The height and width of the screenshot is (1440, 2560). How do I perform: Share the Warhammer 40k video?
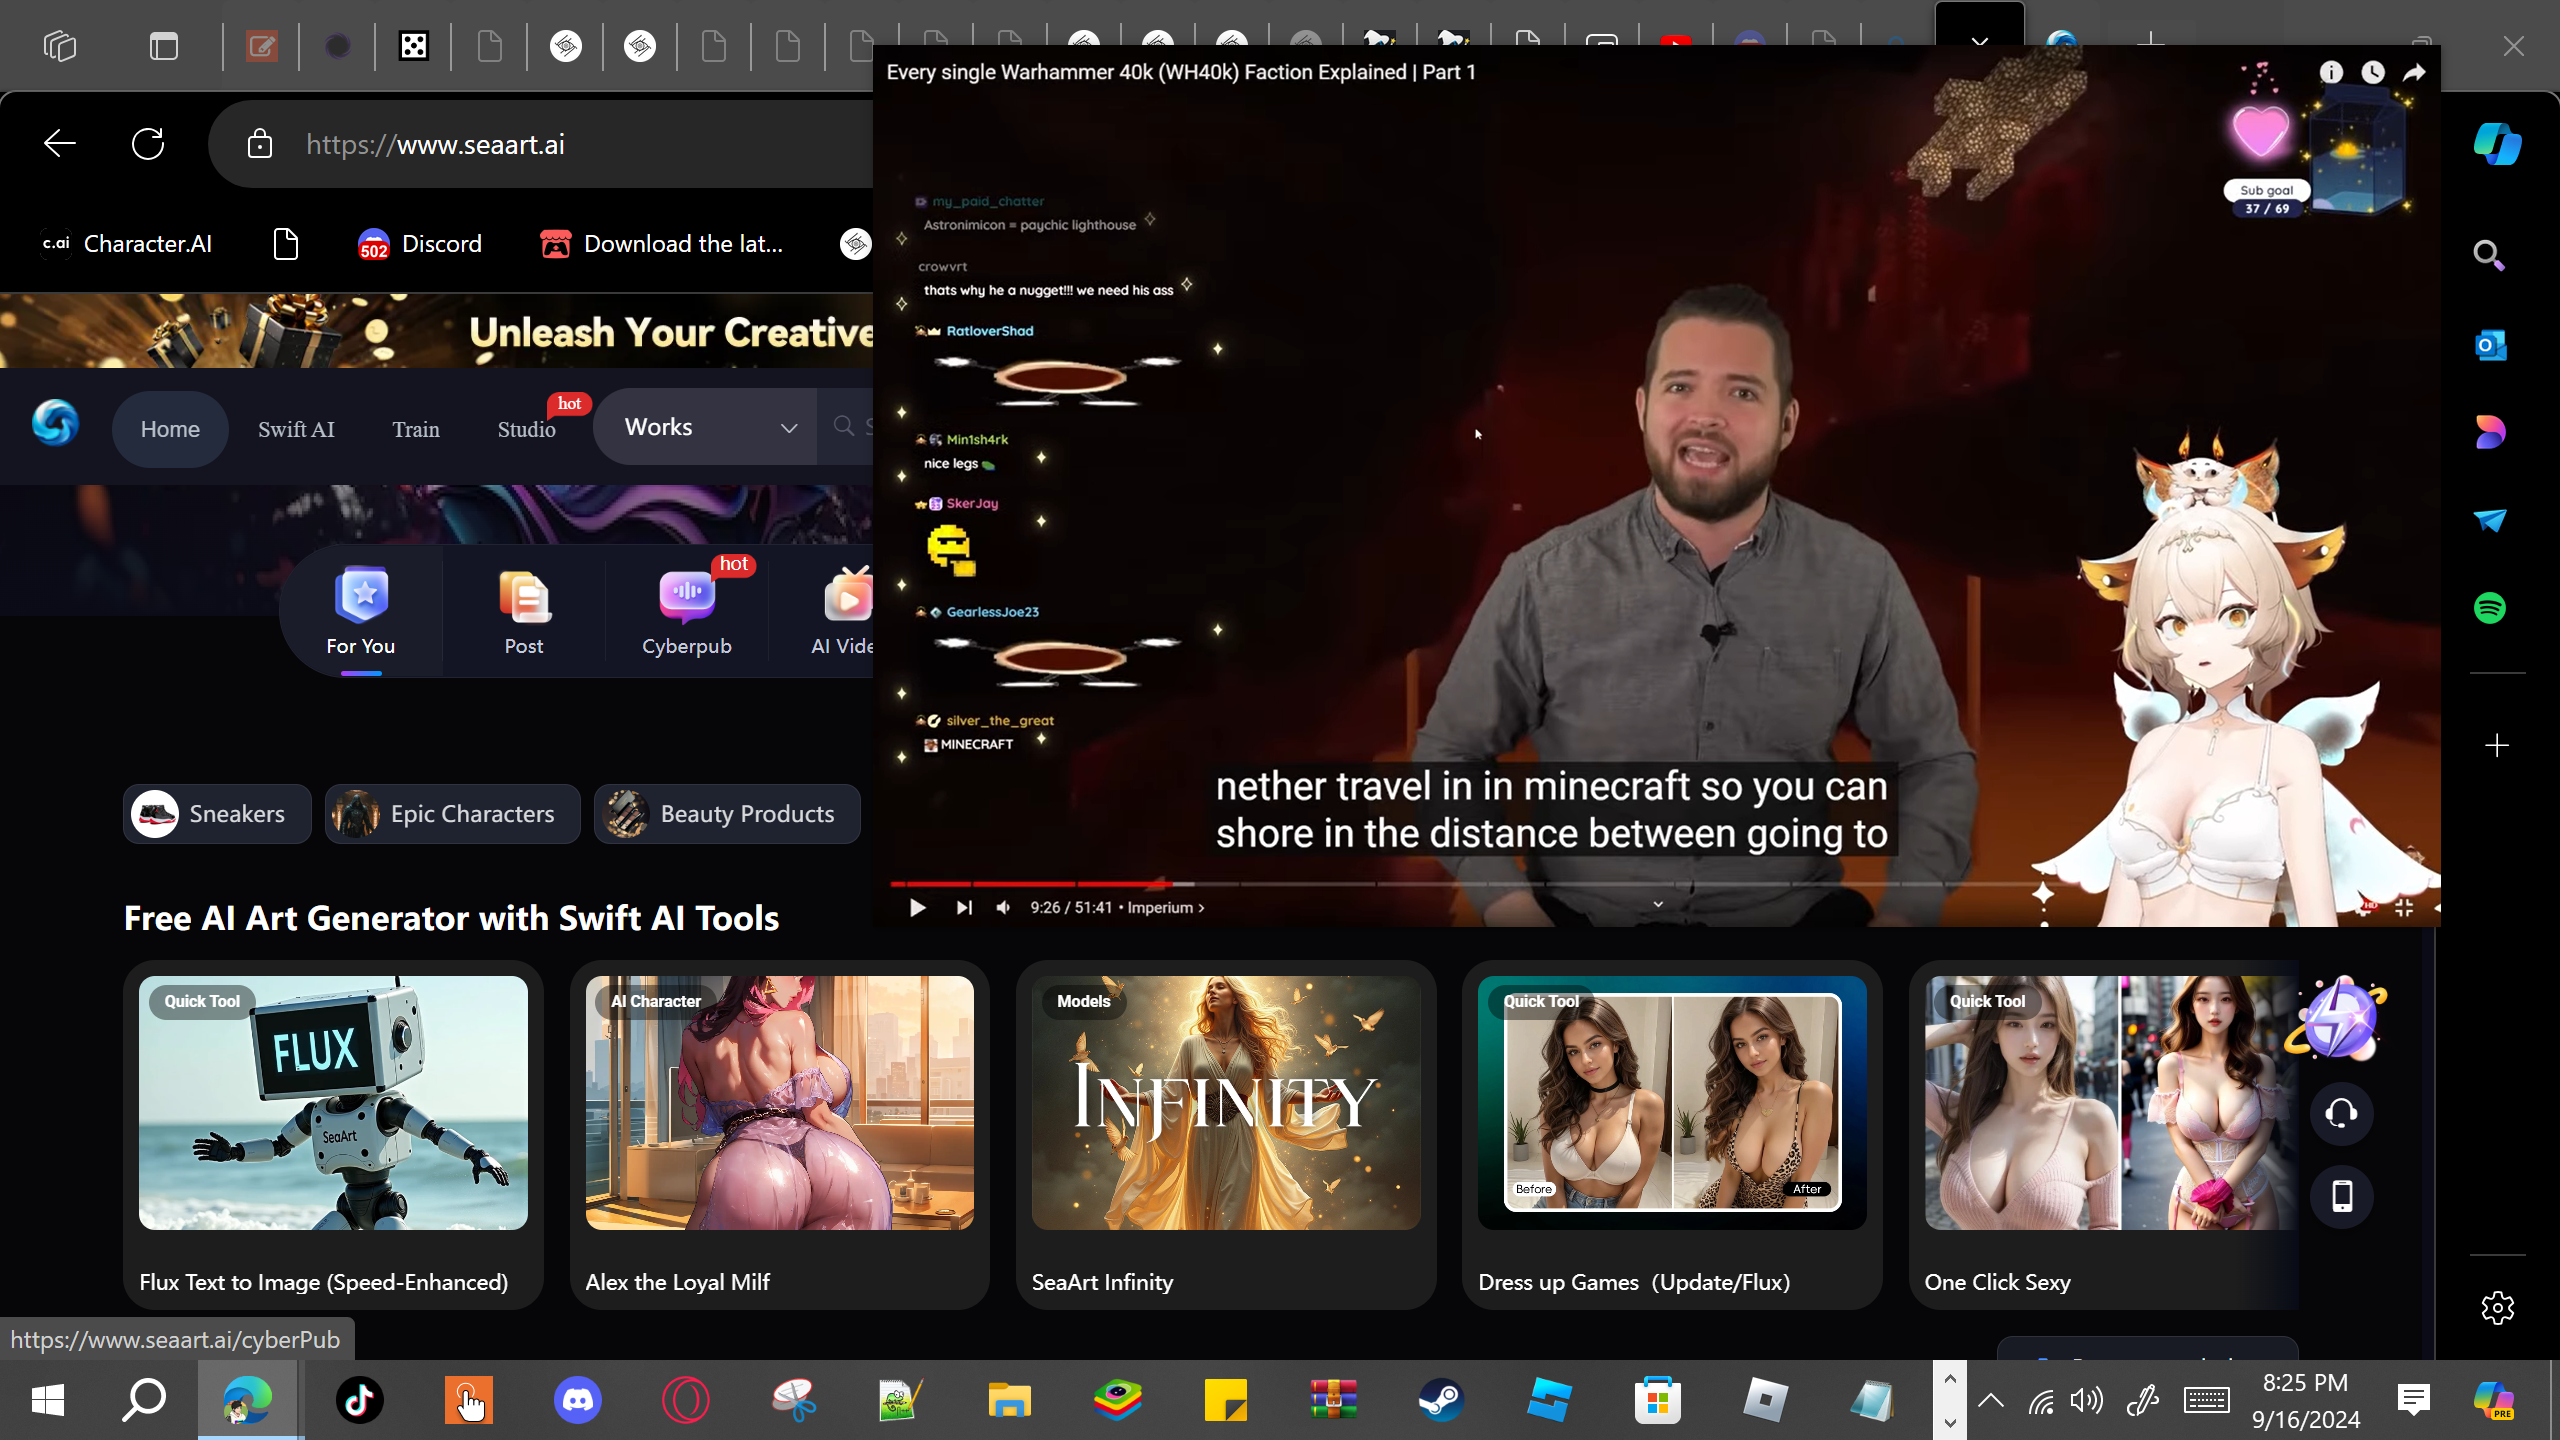2414,72
